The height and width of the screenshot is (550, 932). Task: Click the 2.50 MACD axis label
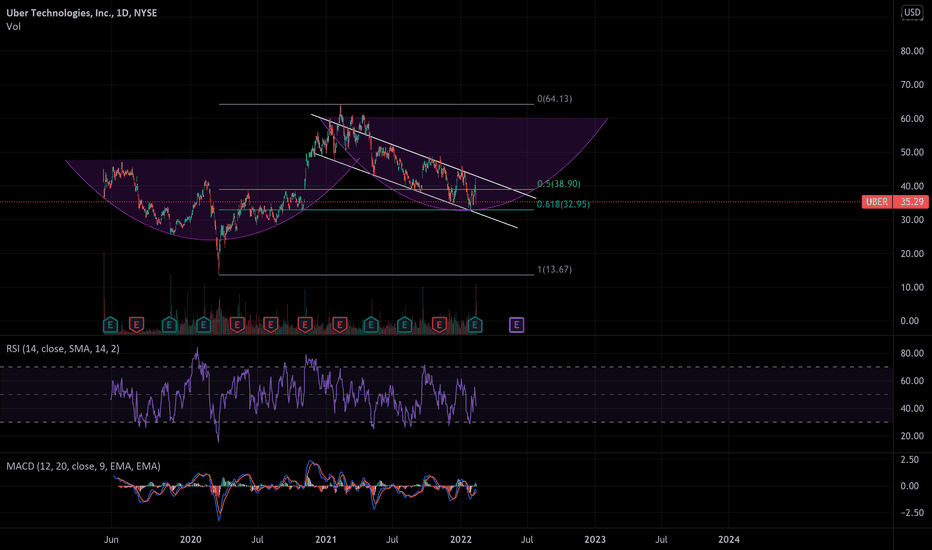click(x=910, y=460)
